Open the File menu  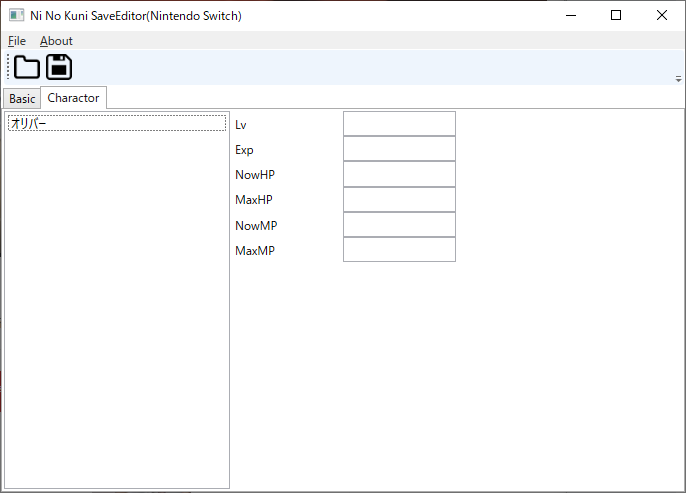17,41
